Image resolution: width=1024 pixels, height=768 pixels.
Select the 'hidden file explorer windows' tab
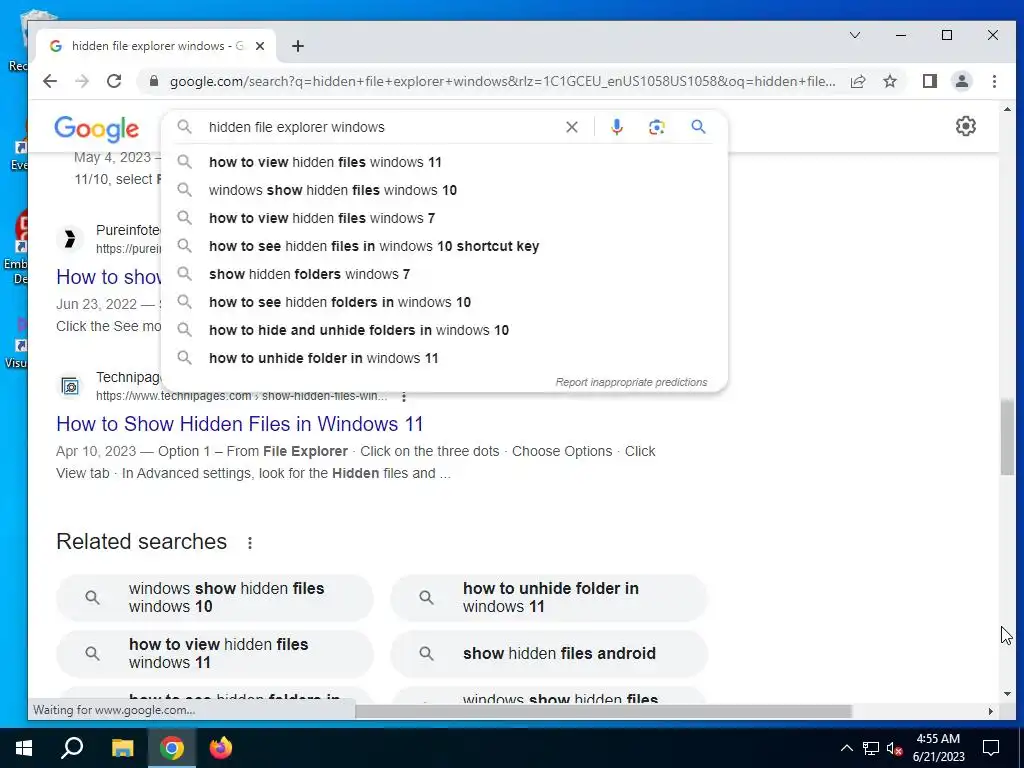(157, 46)
